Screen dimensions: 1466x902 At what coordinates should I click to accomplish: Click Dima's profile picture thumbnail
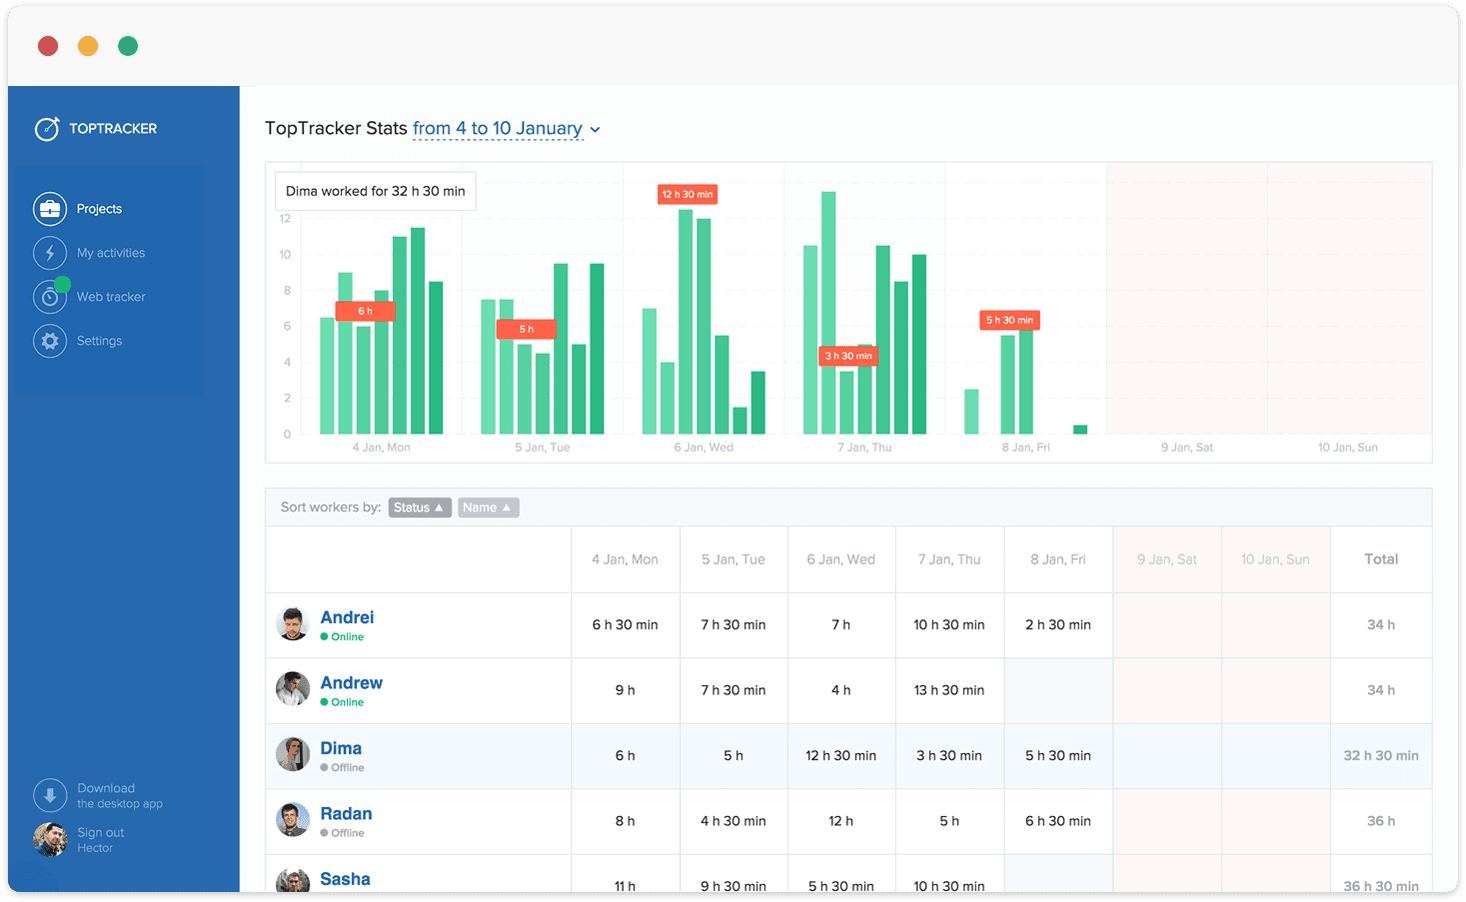(x=292, y=756)
